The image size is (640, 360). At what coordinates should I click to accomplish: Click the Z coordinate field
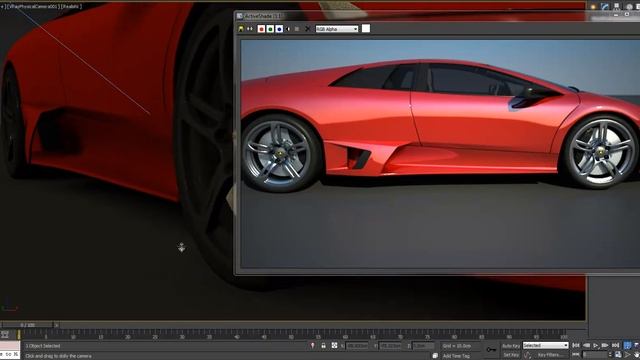(424, 346)
